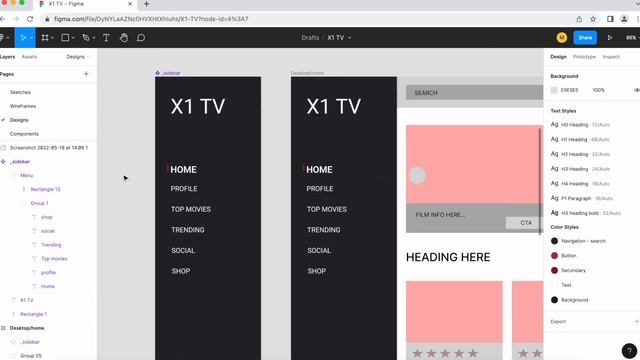Viewport: 640px width, 360px height.
Task: Open browser share icon in address bar
Action: pos(579,19)
